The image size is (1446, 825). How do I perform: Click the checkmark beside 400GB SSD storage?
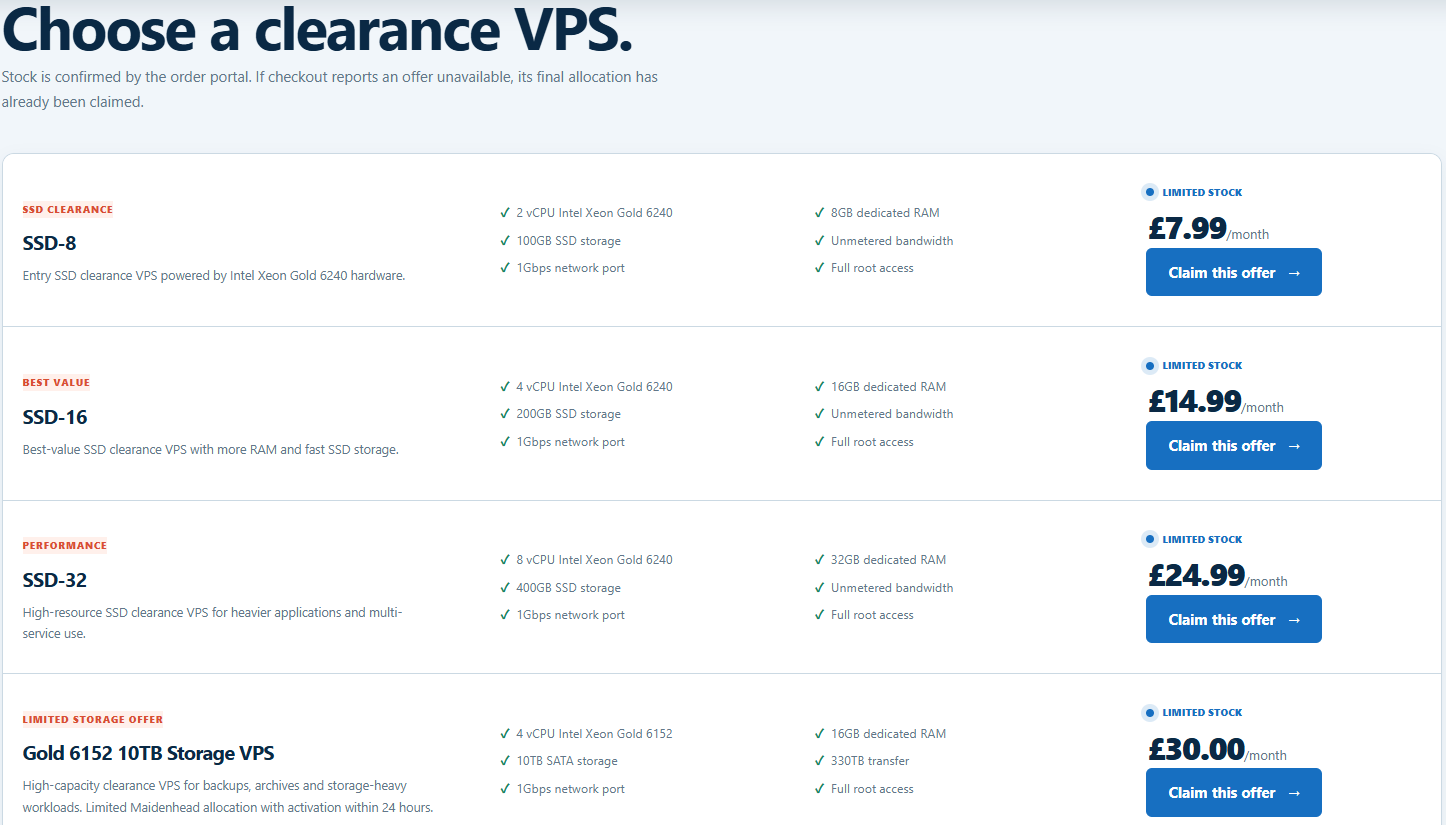(x=505, y=588)
